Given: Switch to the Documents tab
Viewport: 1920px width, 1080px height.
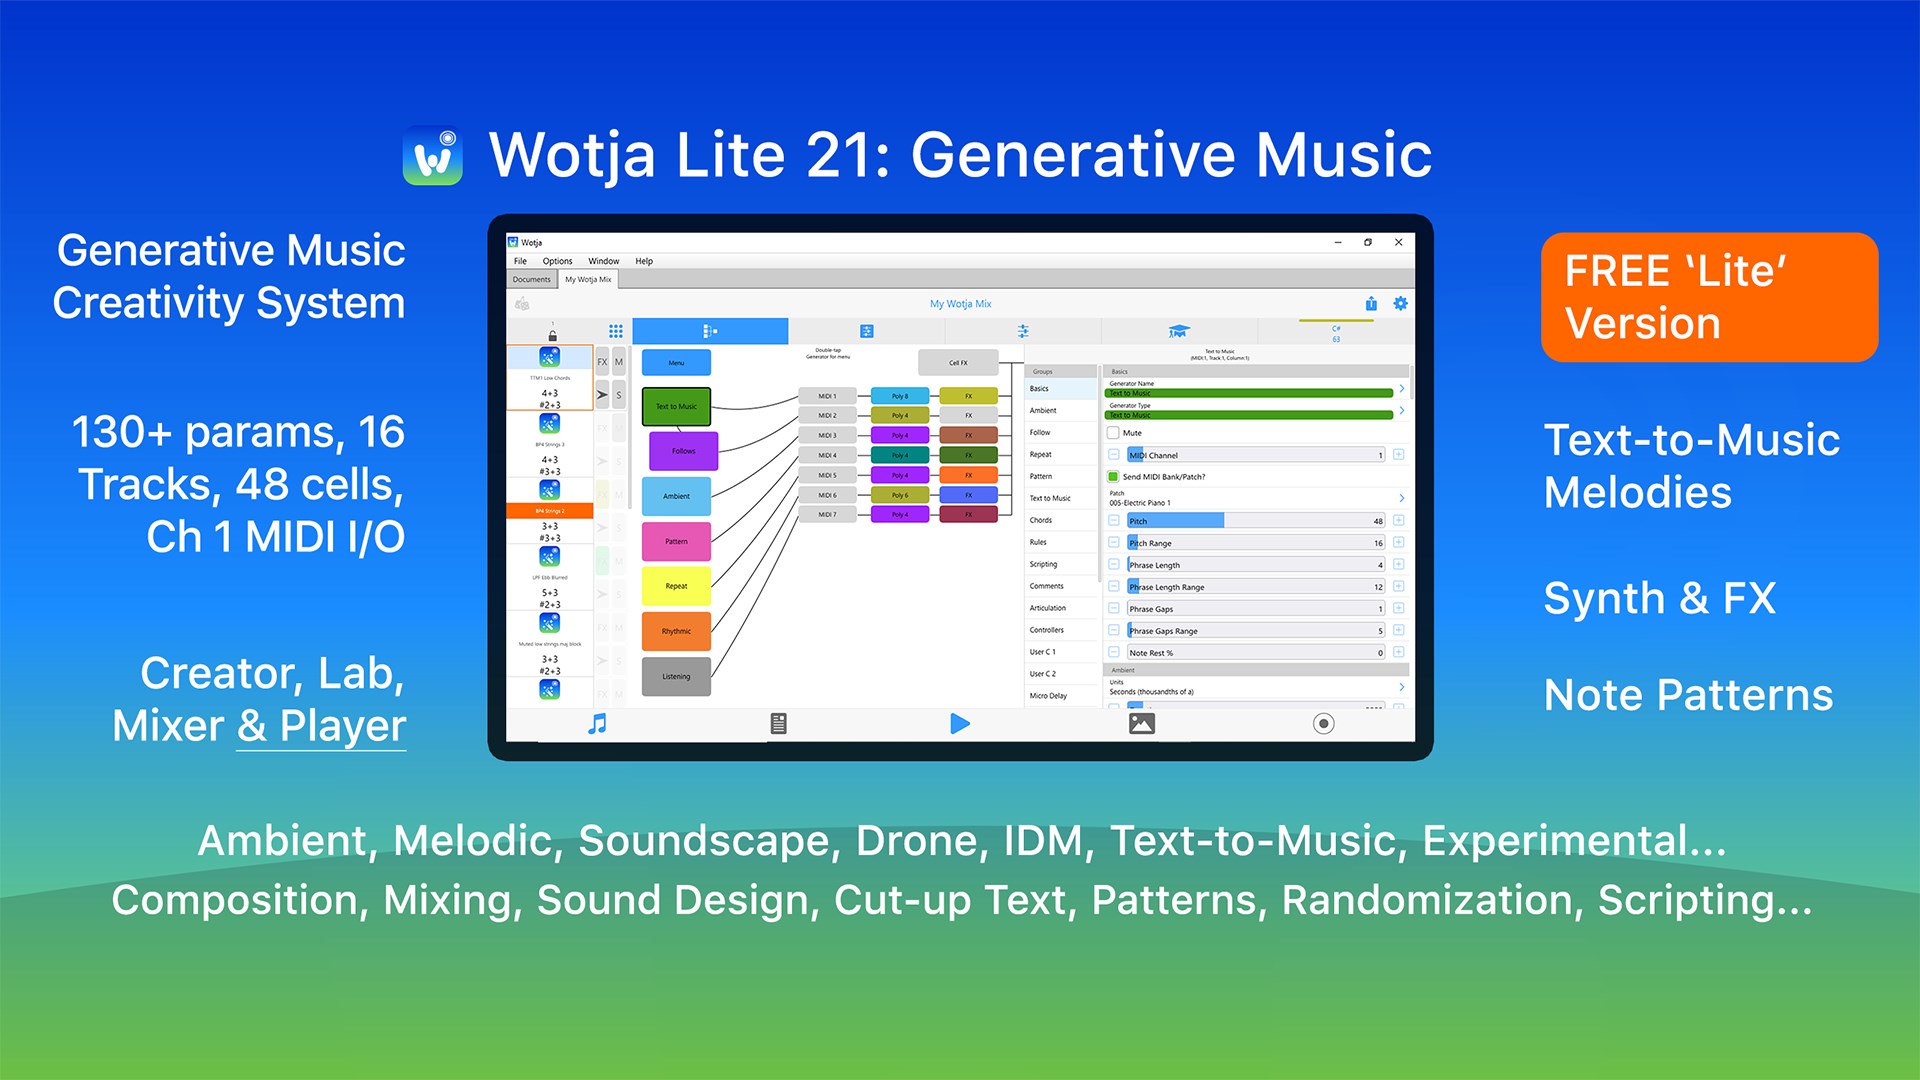Looking at the screenshot, I should pyautogui.click(x=532, y=280).
